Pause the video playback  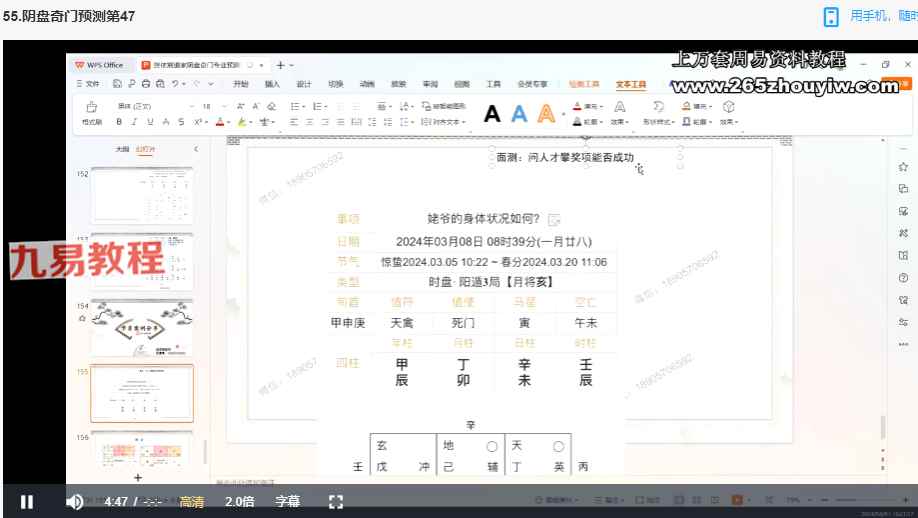(27, 502)
